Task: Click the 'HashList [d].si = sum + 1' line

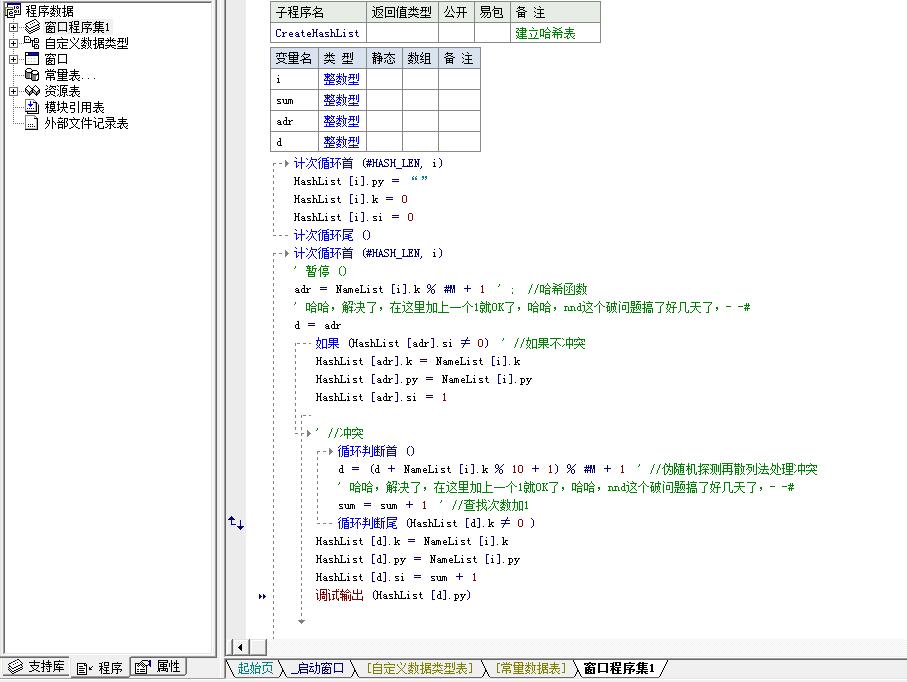Action: (x=396, y=577)
